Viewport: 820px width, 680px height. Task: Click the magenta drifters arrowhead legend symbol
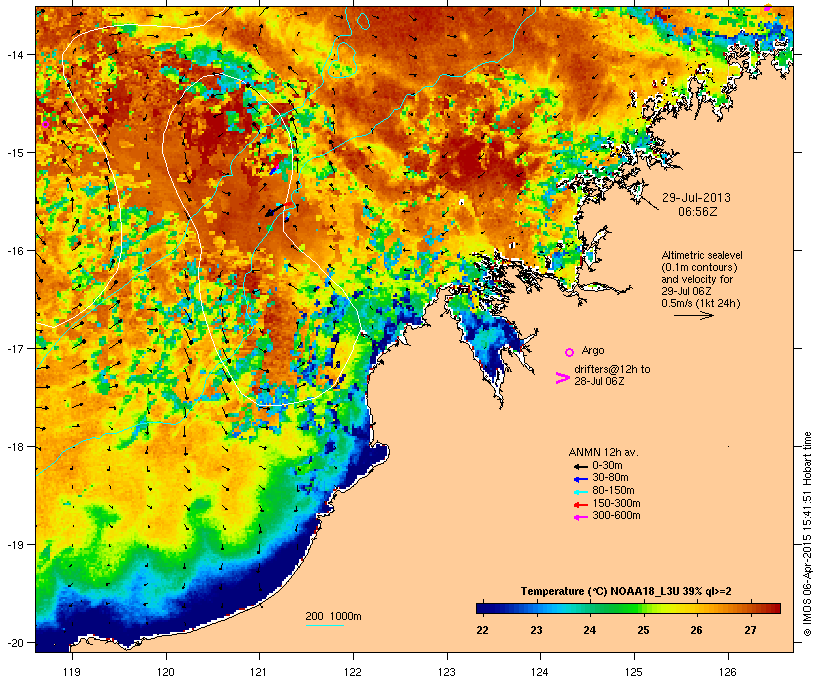(x=562, y=378)
